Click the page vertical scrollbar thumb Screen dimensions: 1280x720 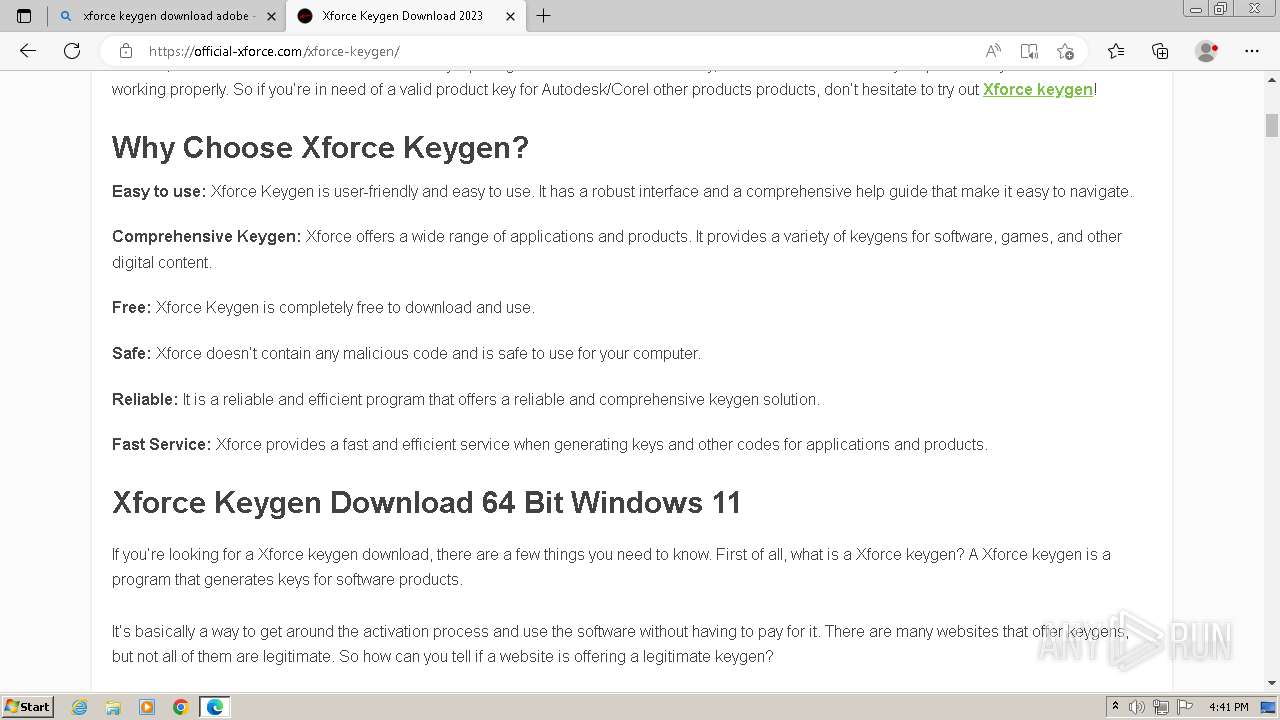pyautogui.click(x=1272, y=125)
